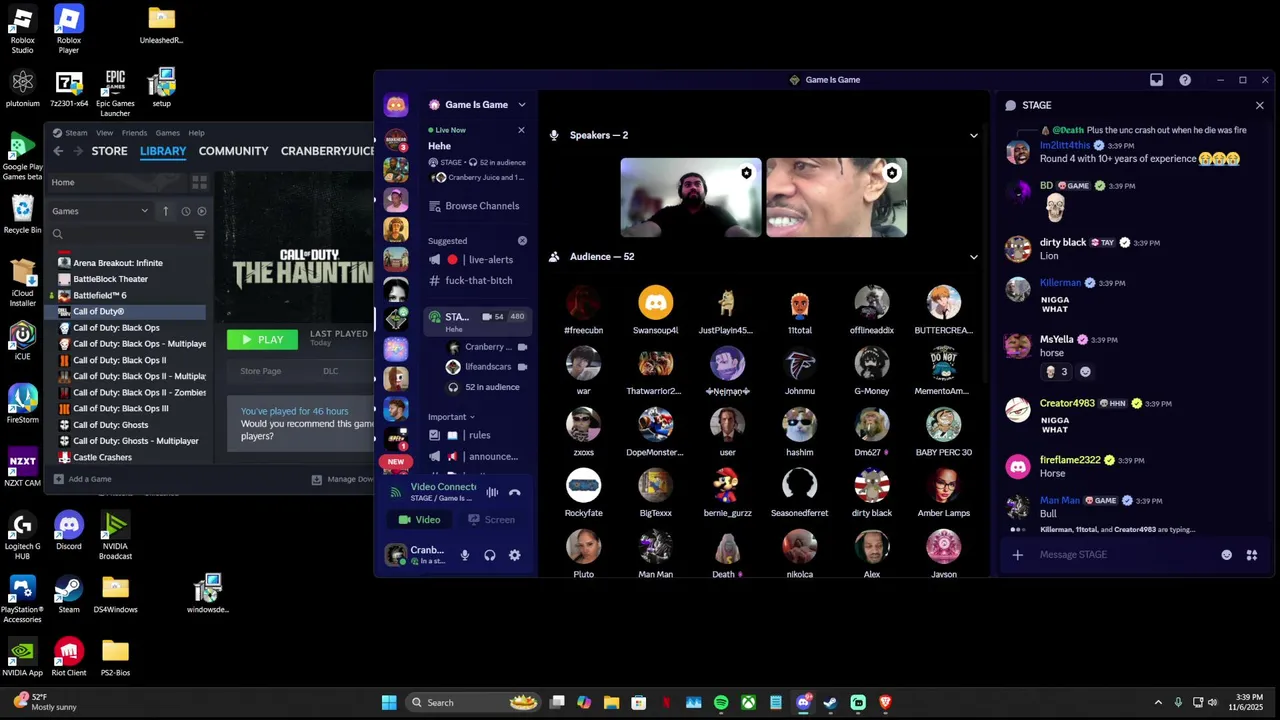The image size is (1280, 720).
Task: Toggle noise suppression next to Video Connected
Action: [x=492, y=492]
